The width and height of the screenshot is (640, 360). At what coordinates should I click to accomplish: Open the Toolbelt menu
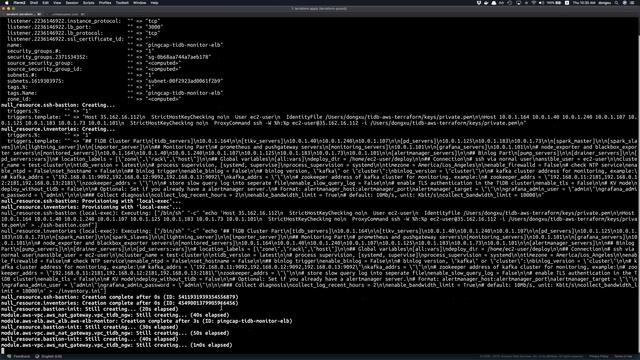122,2
